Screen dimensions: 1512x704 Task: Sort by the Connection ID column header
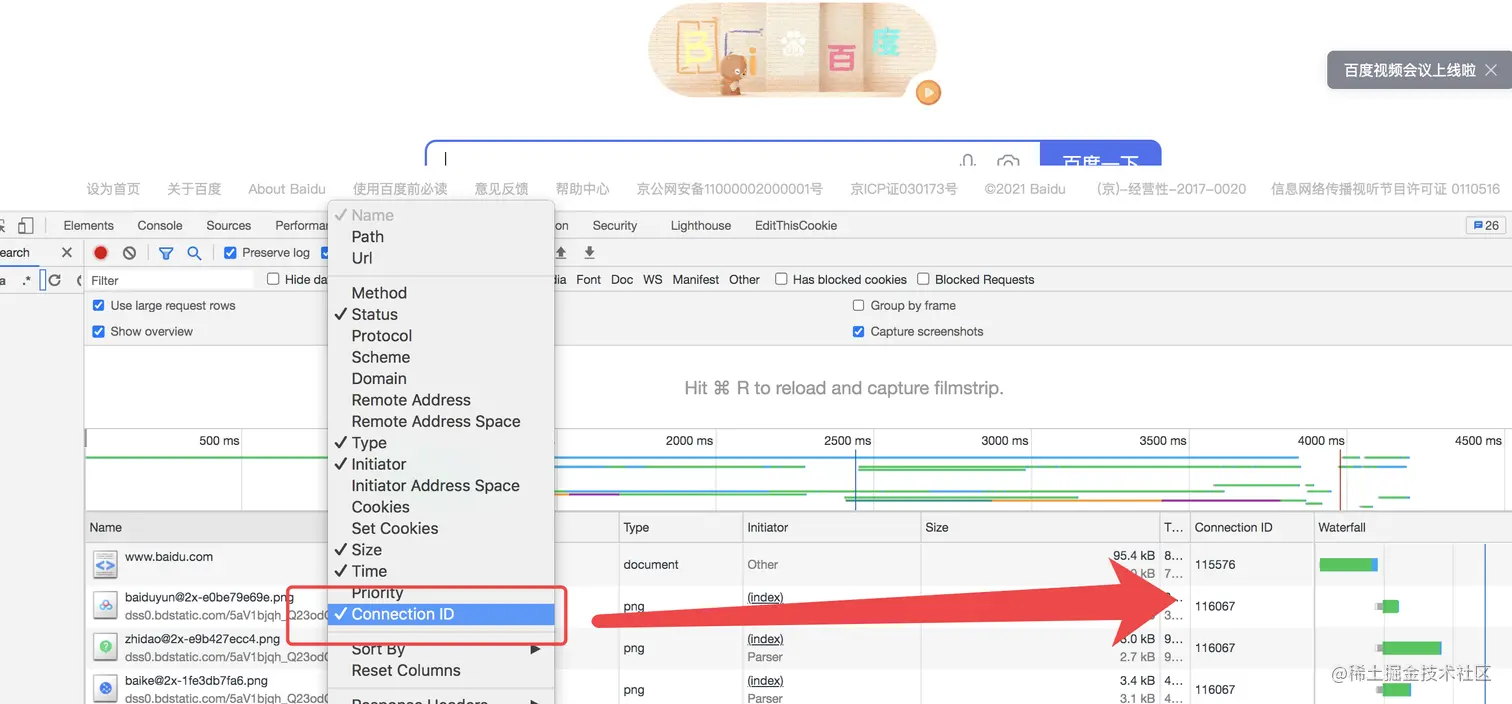tap(1251, 527)
